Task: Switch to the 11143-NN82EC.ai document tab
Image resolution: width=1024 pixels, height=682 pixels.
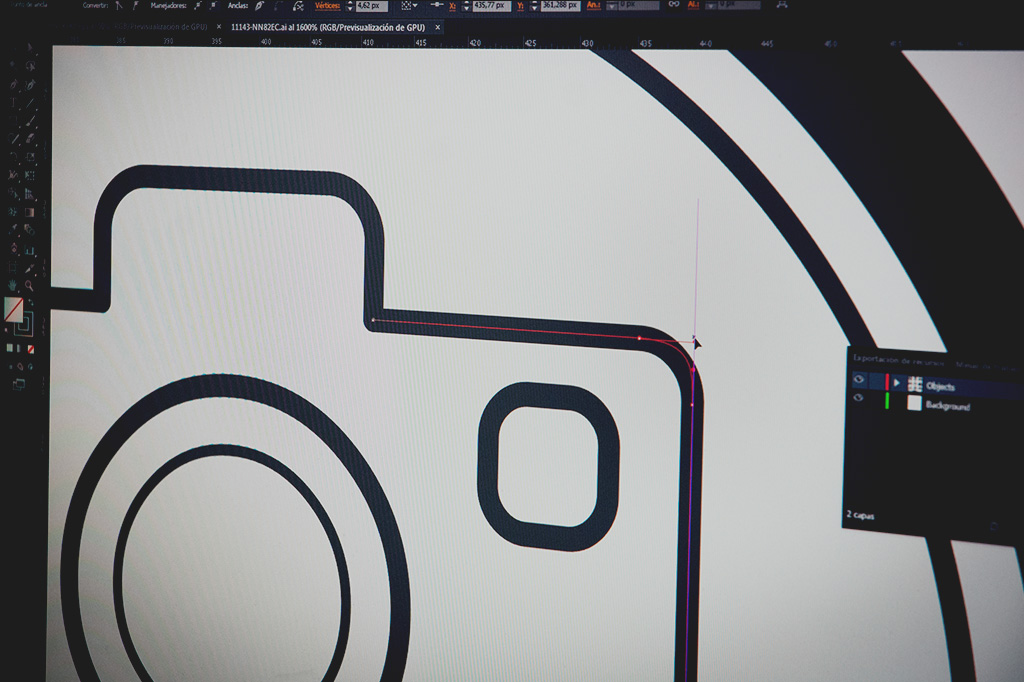Action: pos(328,27)
